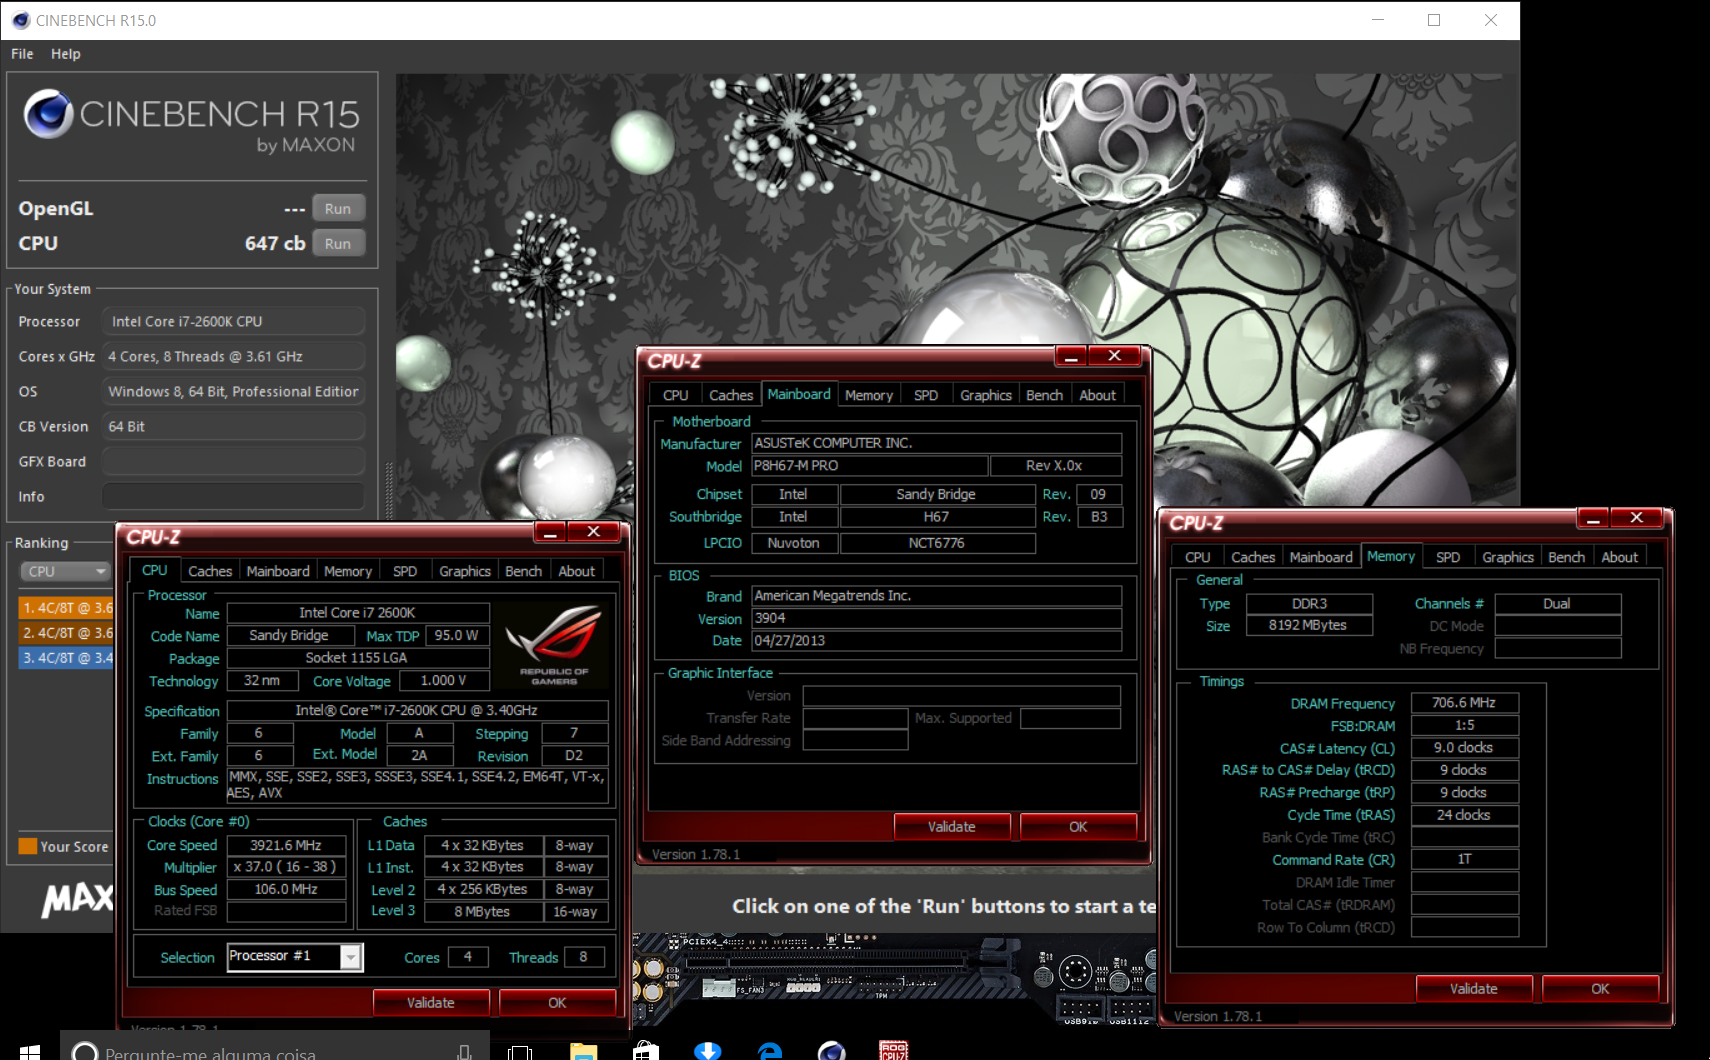Open SPD tab in CPU-Z Memory window
The width and height of the screenshot is (1710, 1060).
[1448, 557]
